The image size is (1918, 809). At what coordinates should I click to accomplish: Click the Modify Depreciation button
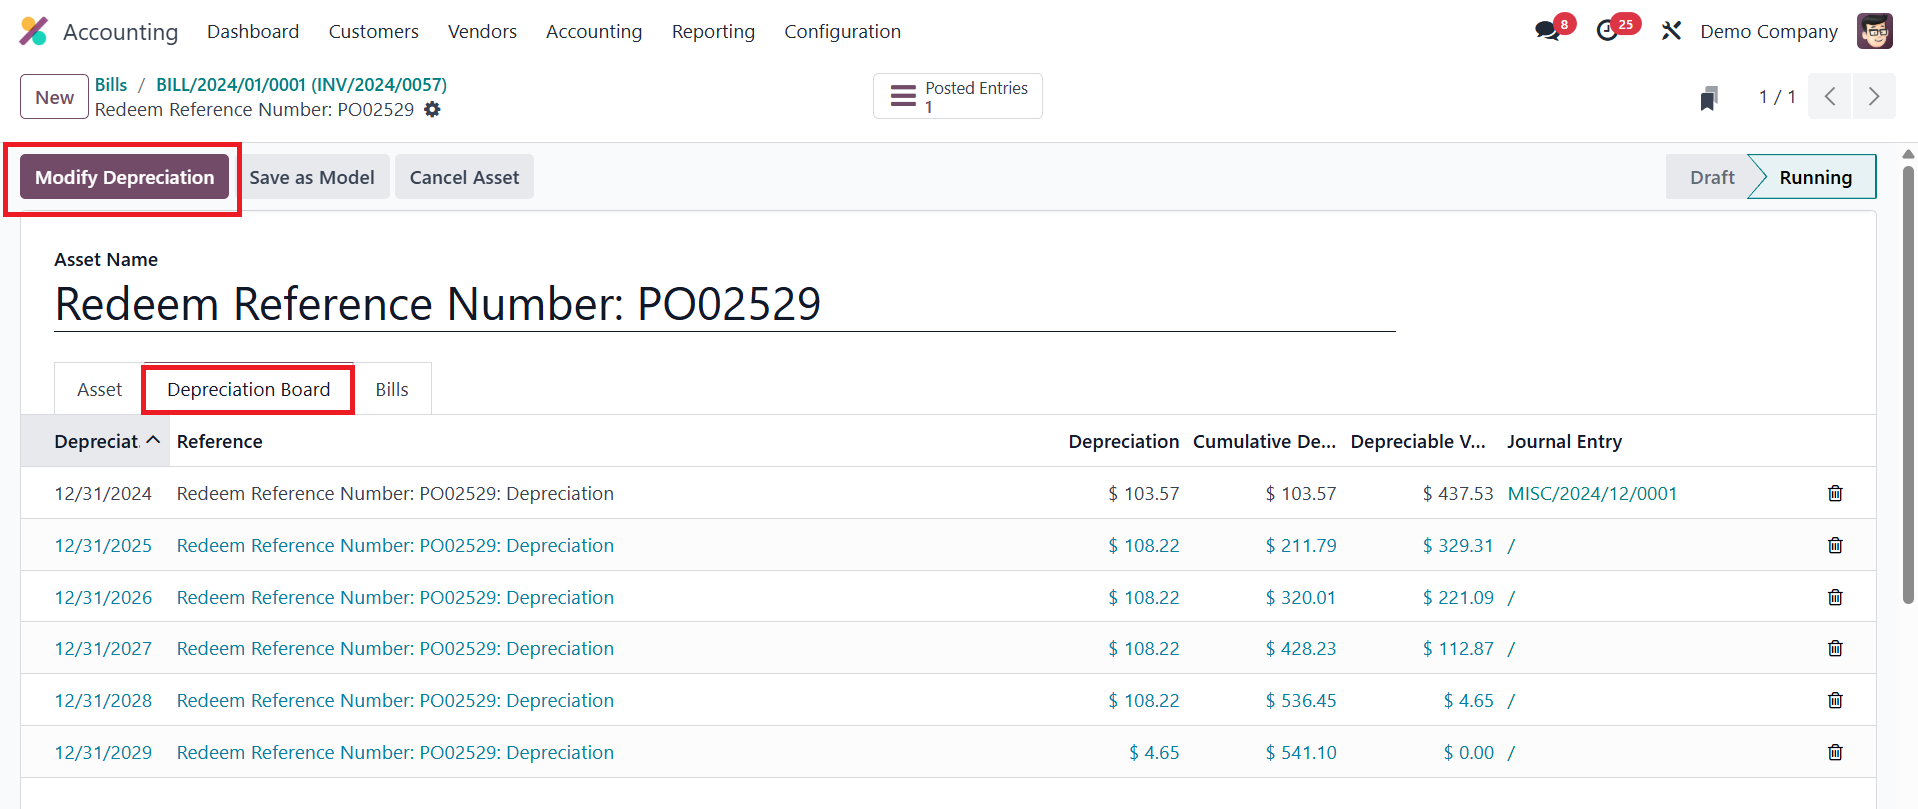click(x=125, y=178)
